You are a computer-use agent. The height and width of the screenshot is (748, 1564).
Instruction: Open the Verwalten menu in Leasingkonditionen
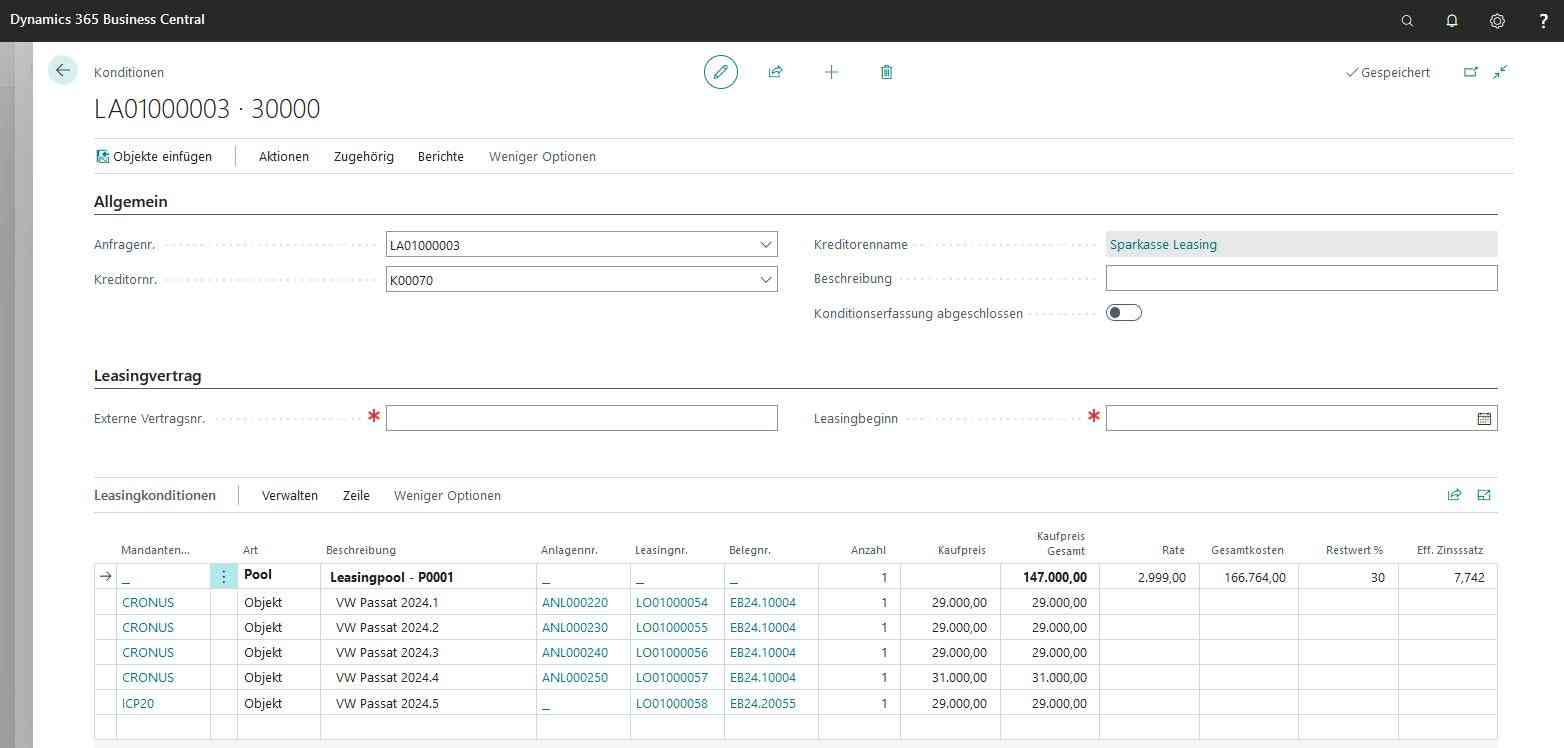290,495
